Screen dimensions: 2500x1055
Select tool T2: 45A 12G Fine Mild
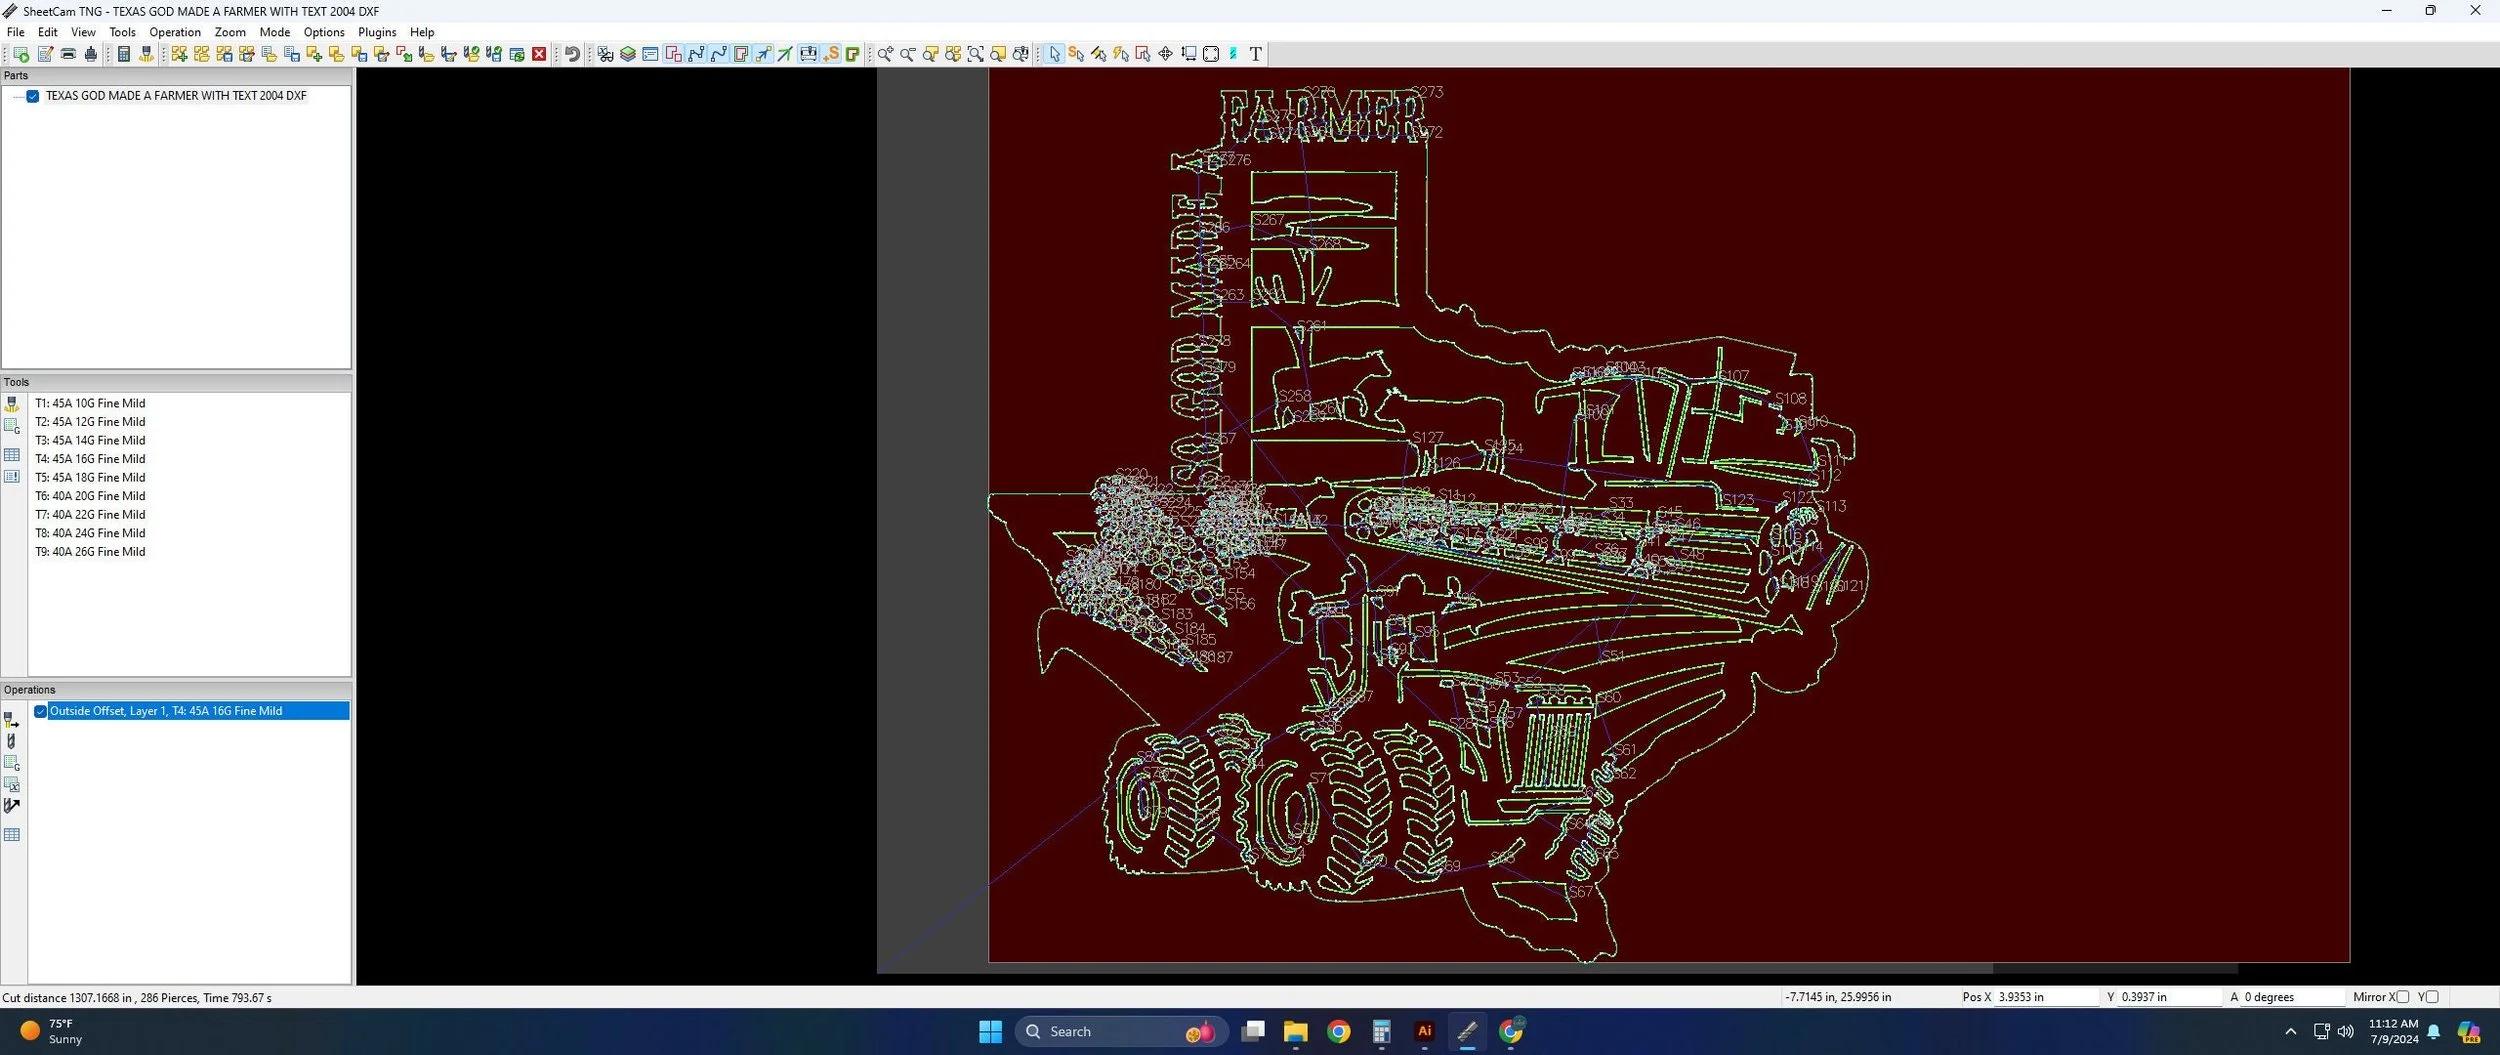(90, 422)
